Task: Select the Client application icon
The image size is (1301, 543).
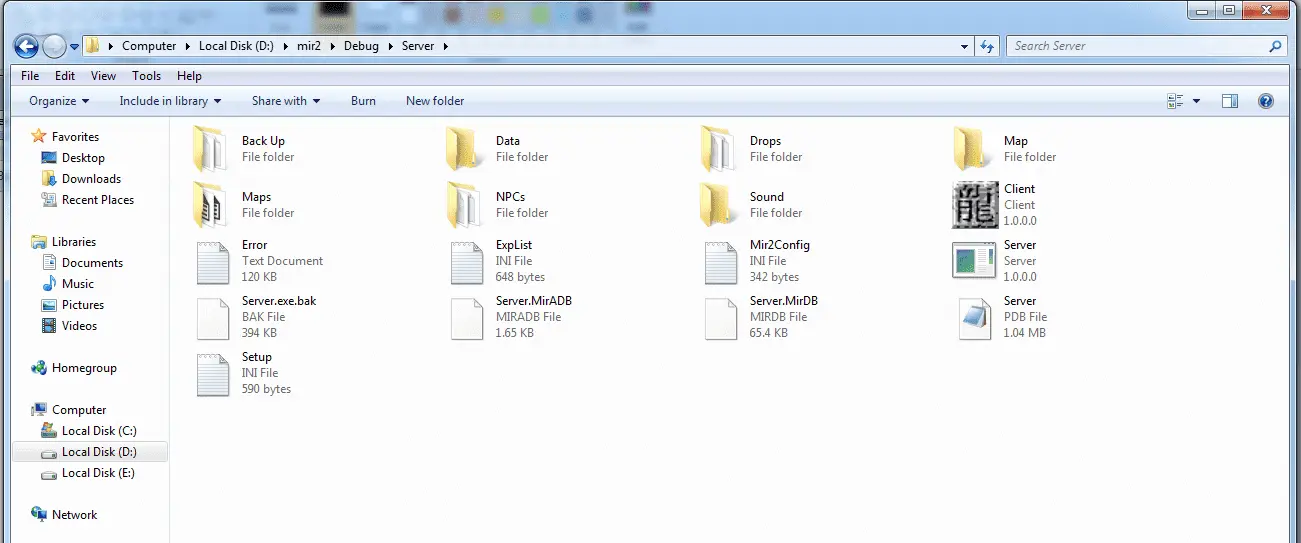Action: (974, 205)
